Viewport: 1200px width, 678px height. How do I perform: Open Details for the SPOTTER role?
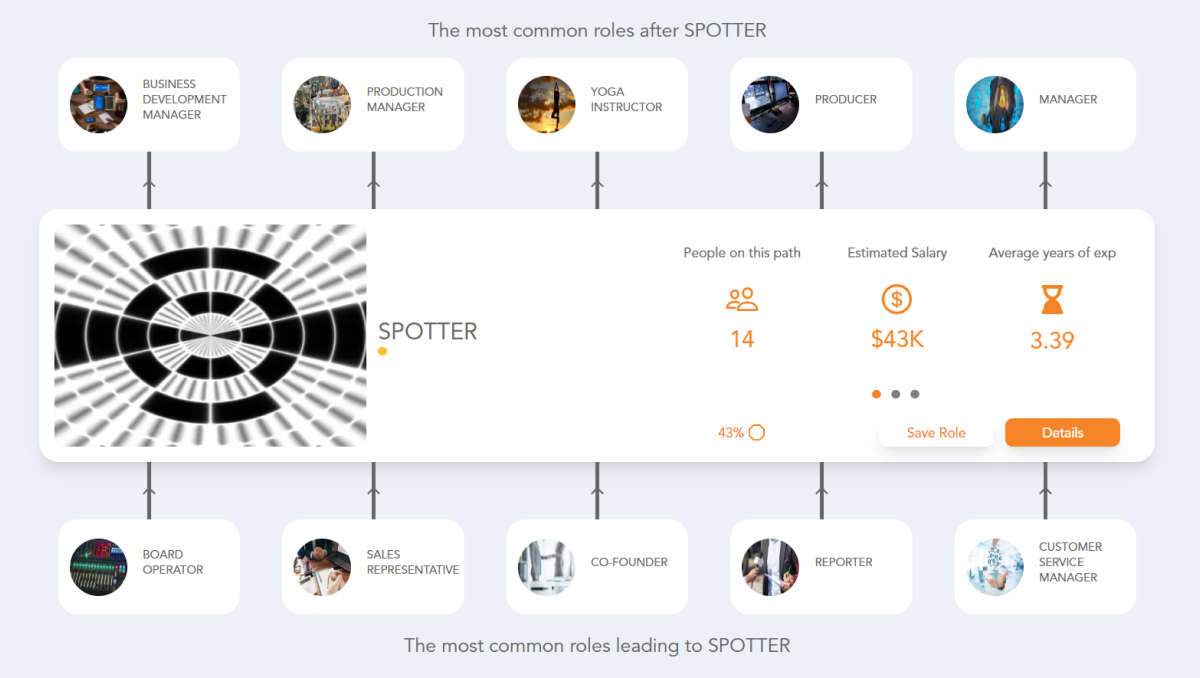click(1062, 432)
